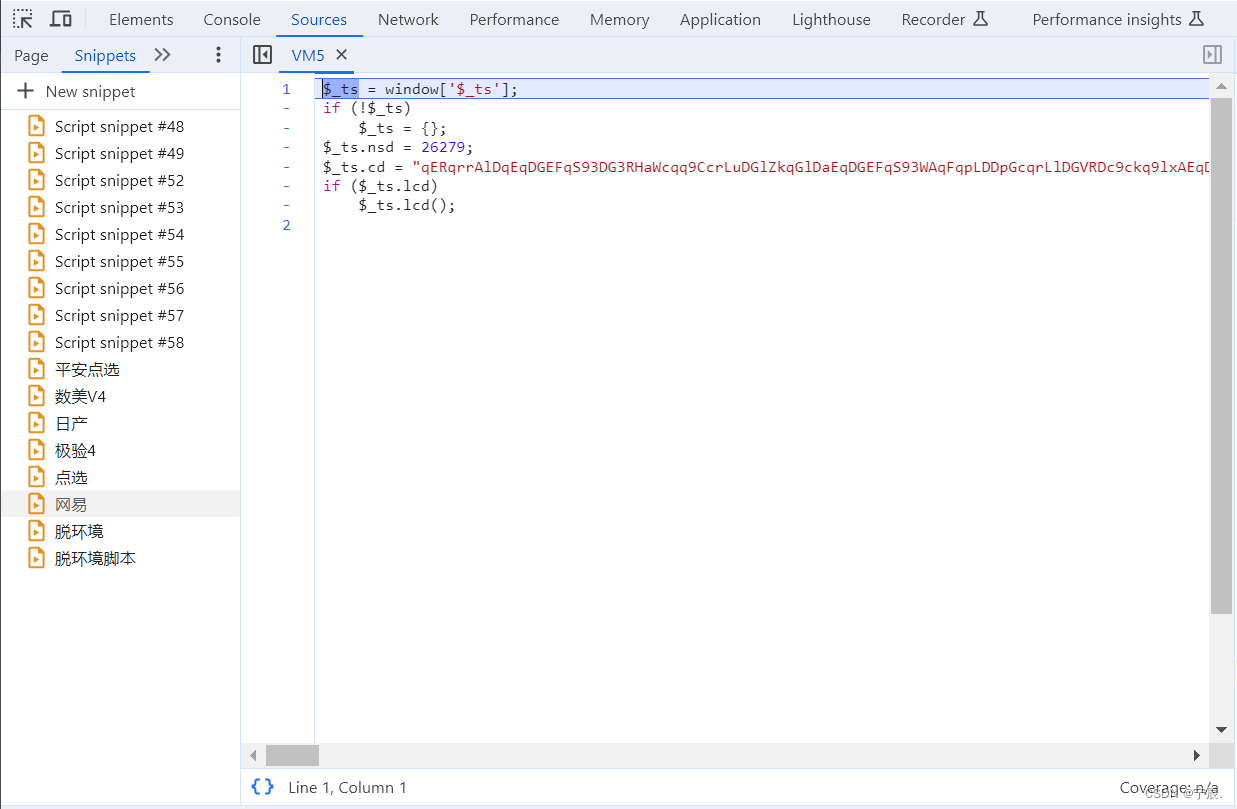The width and height of the screenshot is (1237, 809).
Task: Click the Coverage: n/a status indicator
Action: [1169, 787]
